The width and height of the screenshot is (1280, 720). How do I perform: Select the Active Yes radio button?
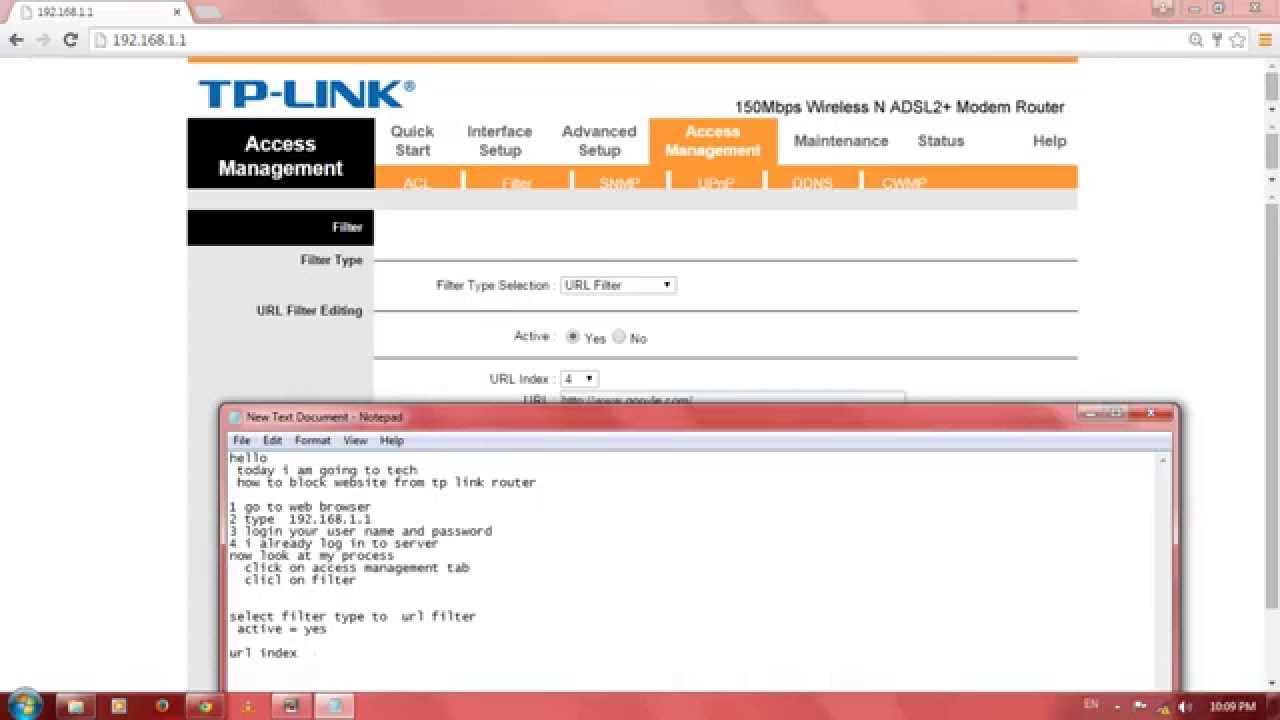[x=573, y=337]
